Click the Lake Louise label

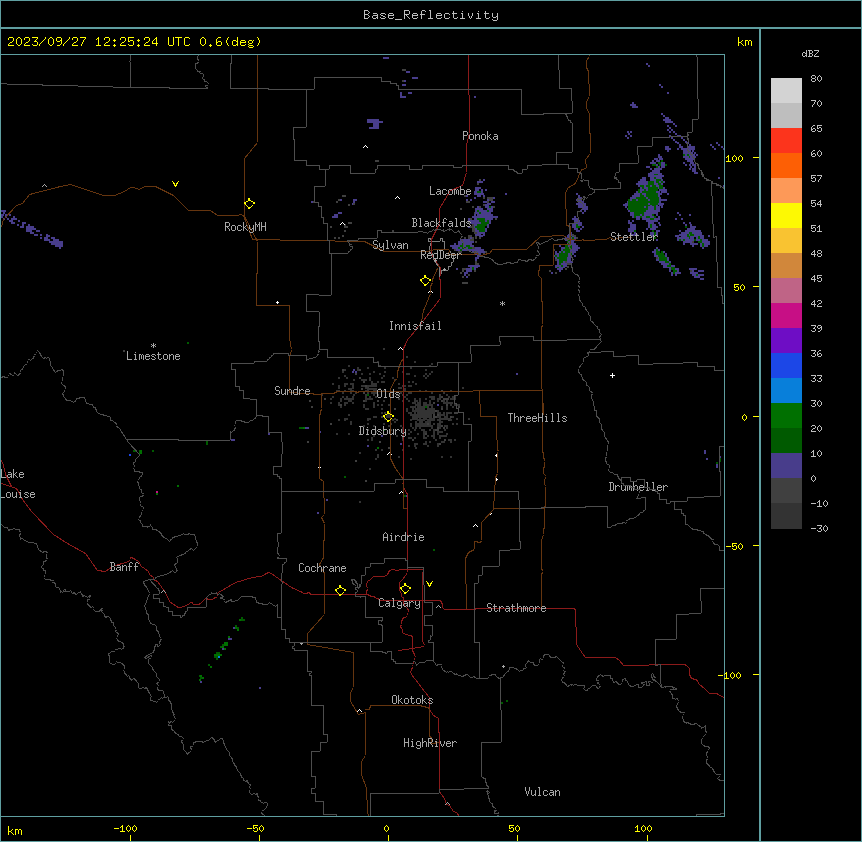pyautogui.click(x=18, y=484)
